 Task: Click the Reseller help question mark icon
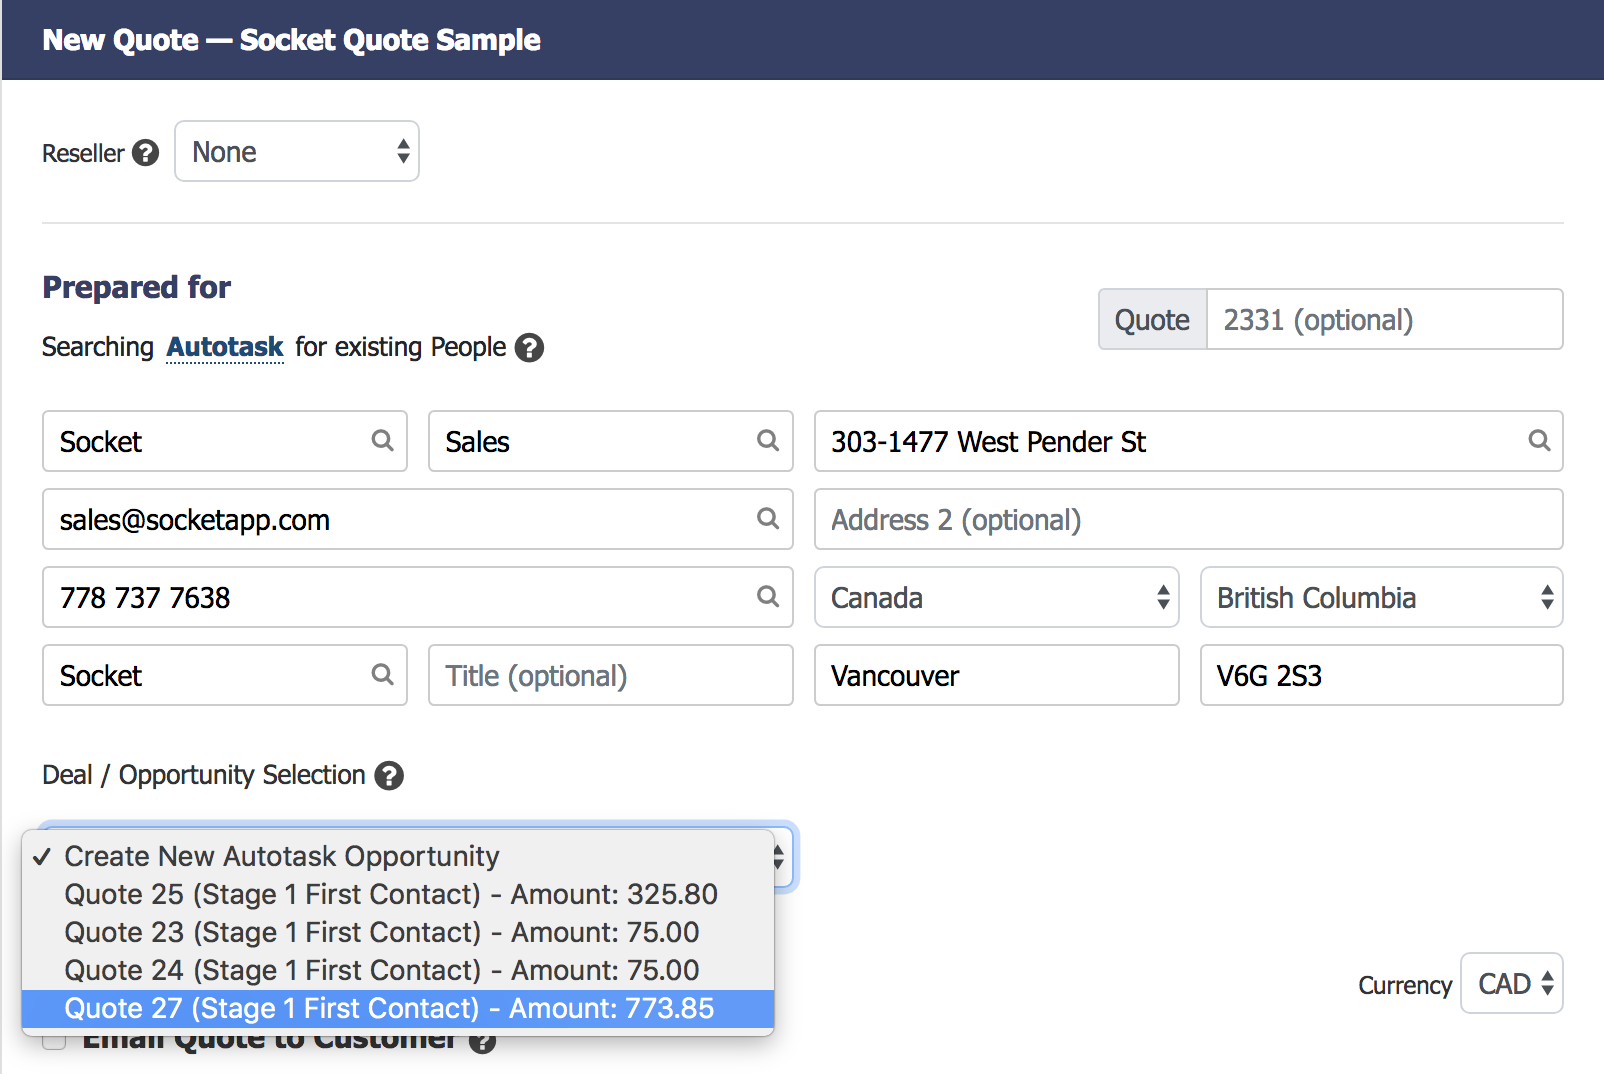click(146, 153)
